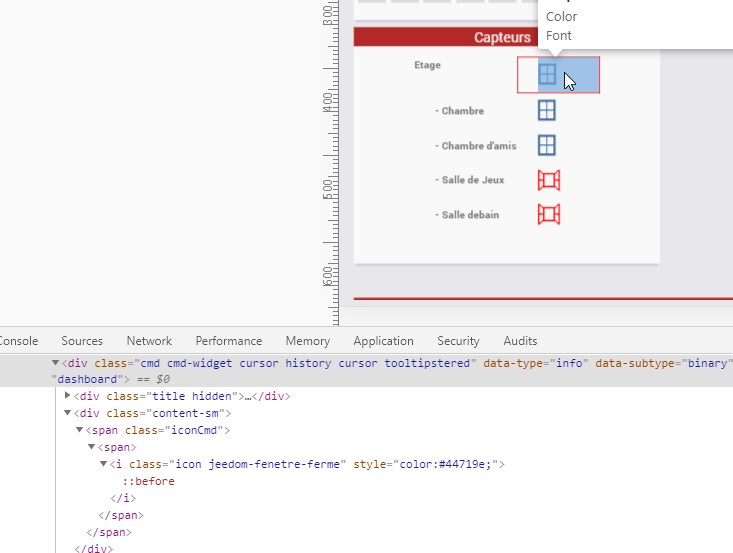Image resolution: width=733 pixels, height=553 pixels.
Task: Collapse the jeedom-fenetre-ferme icon element
Action: coord(103,464)
